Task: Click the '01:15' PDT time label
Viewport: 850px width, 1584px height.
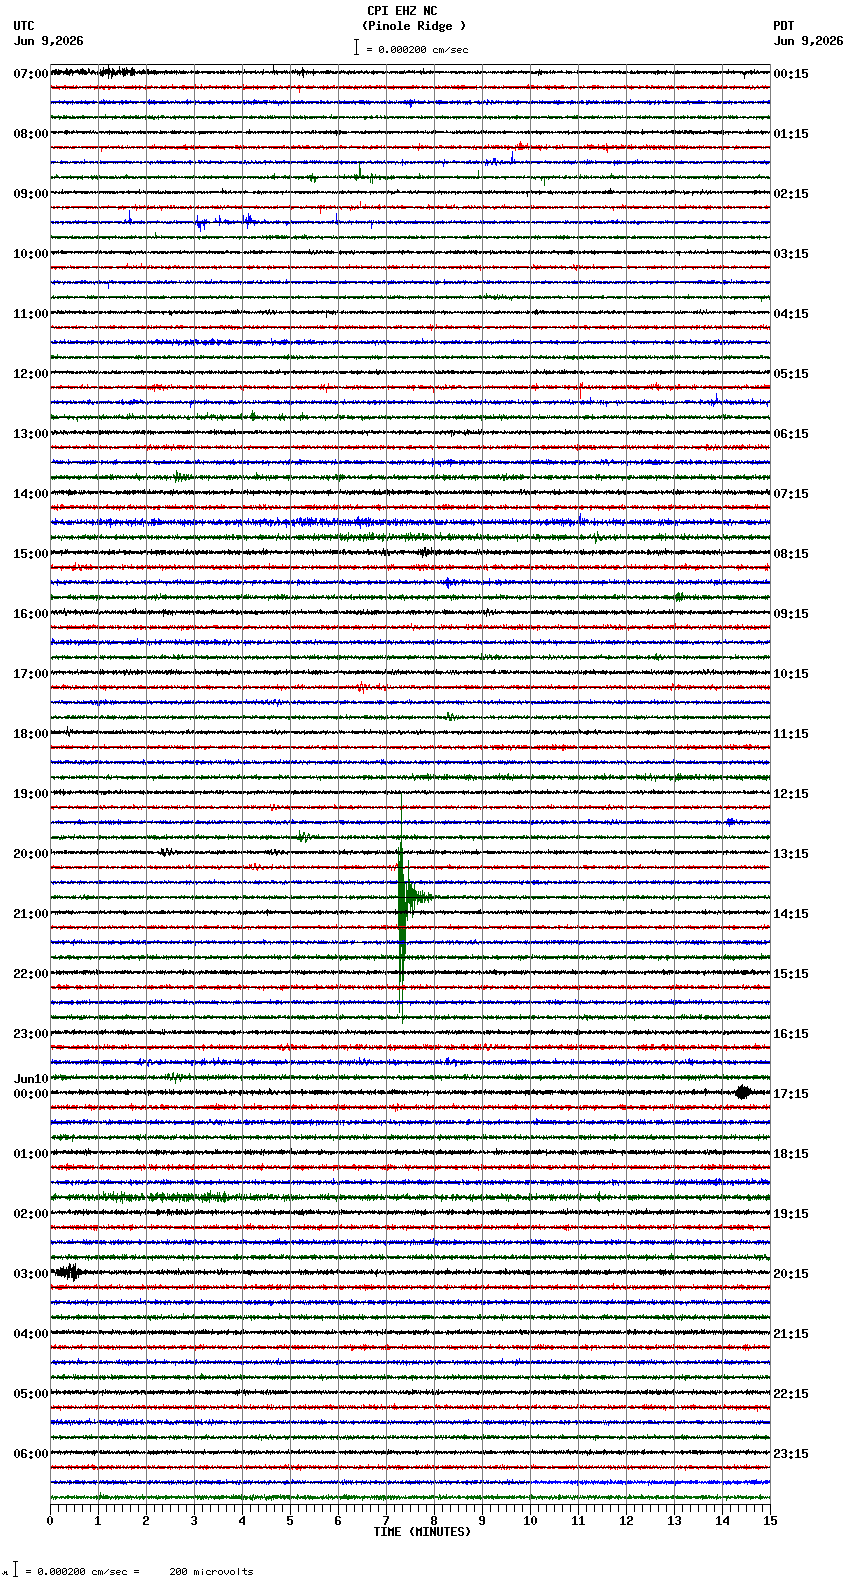Action: point(791,134)
